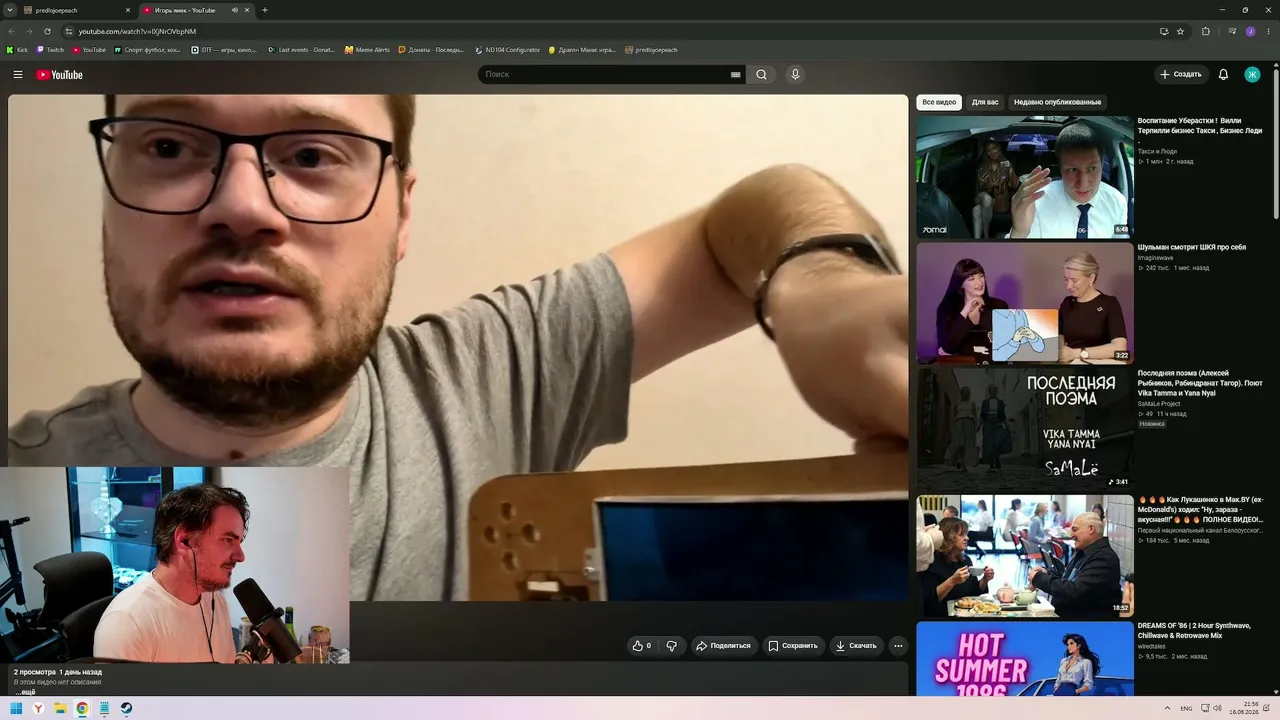
Task: Open "Шульман смотрит ШКЯ про себя" title
Action: coord(1192,247)
